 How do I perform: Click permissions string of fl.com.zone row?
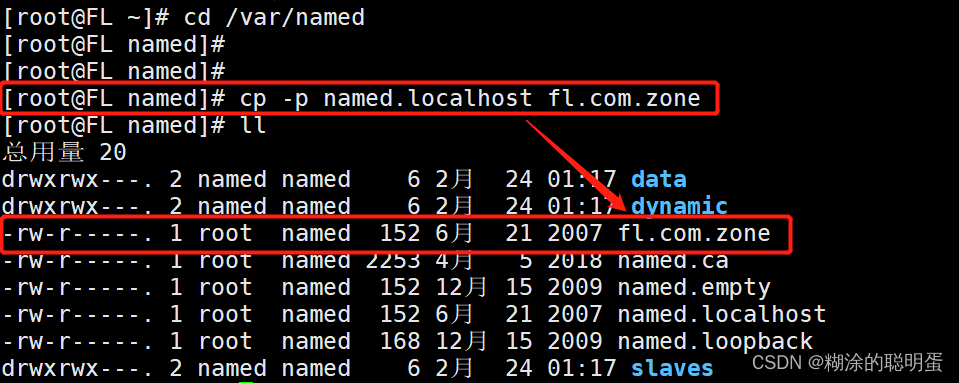77,234
